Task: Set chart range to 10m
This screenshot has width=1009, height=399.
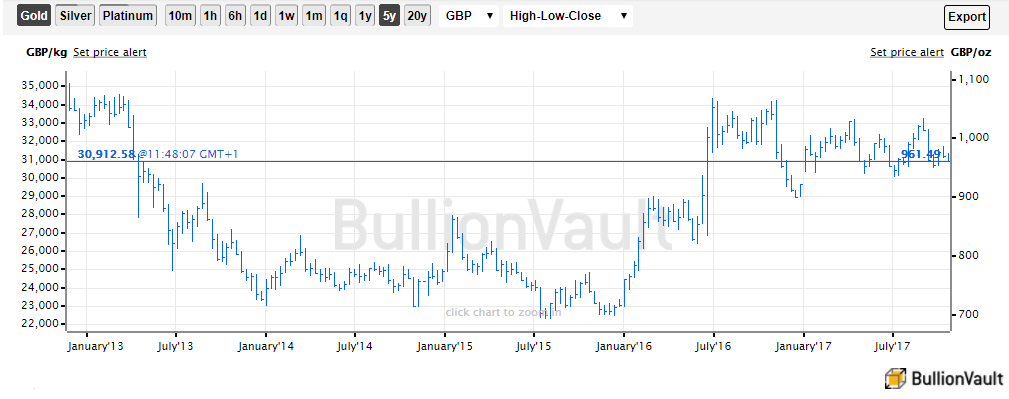Action: 180,16
